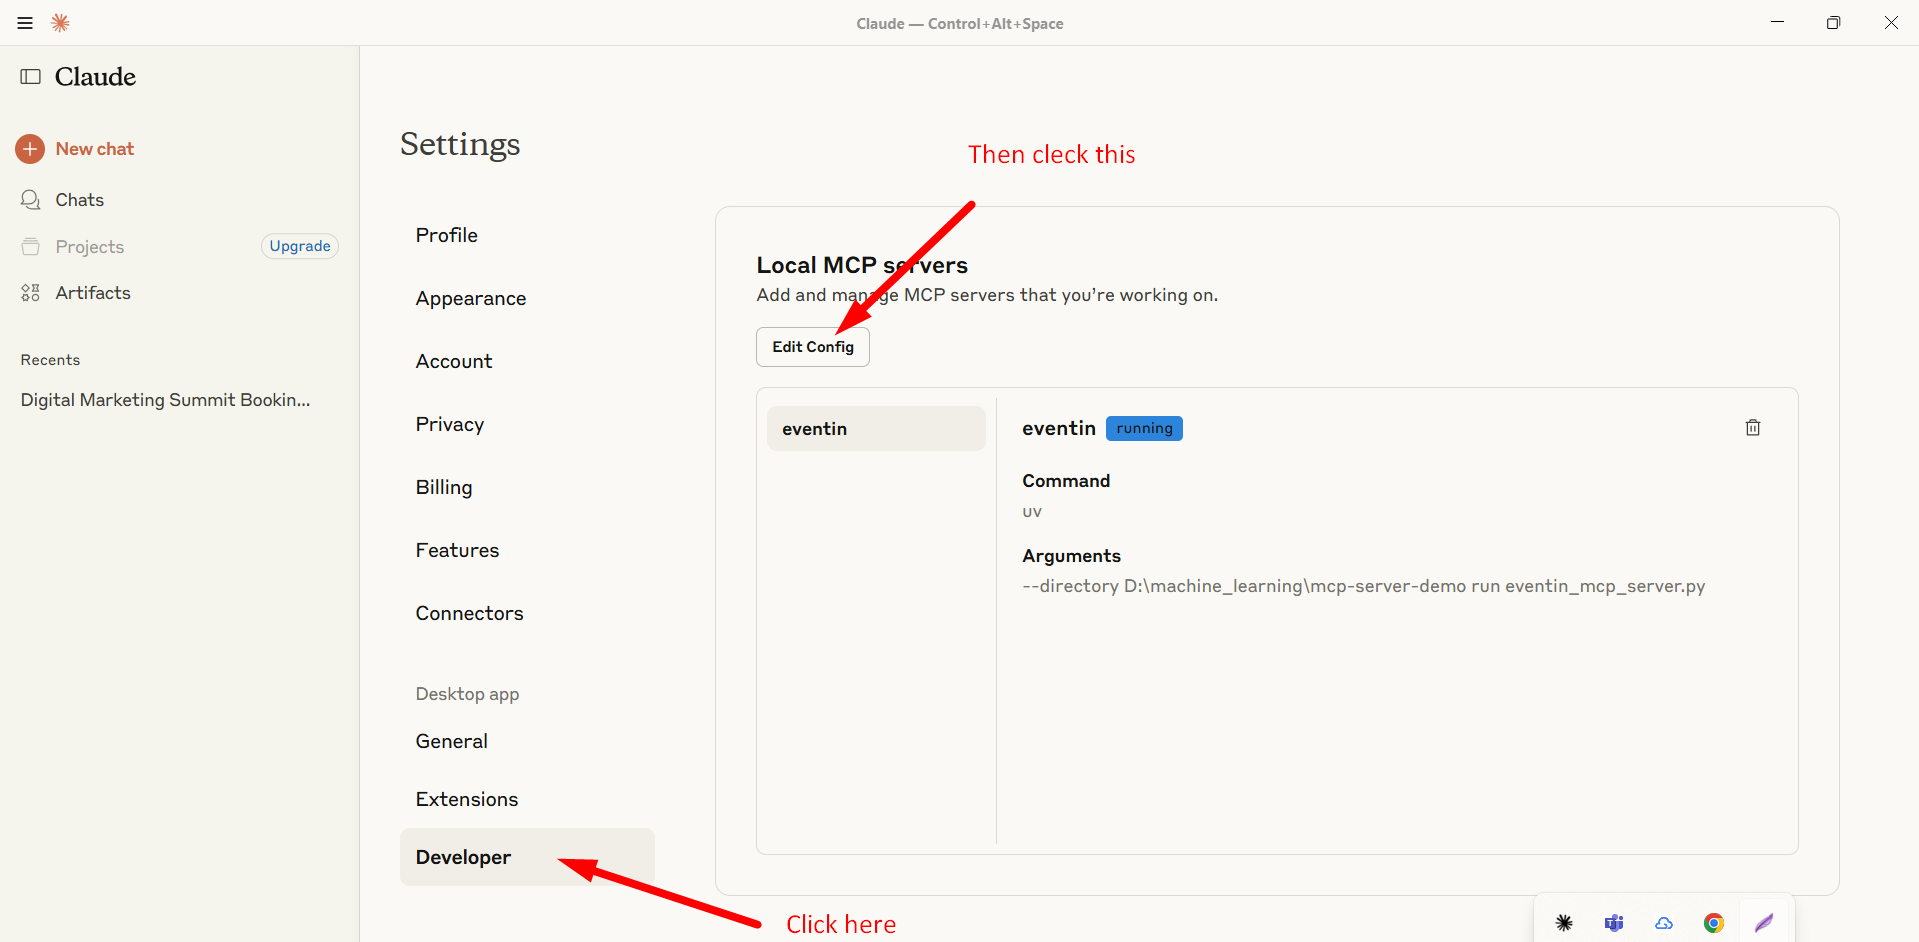
Task: Click the cloud sync icon in system tray
Action: click(x=1664, y=923)
